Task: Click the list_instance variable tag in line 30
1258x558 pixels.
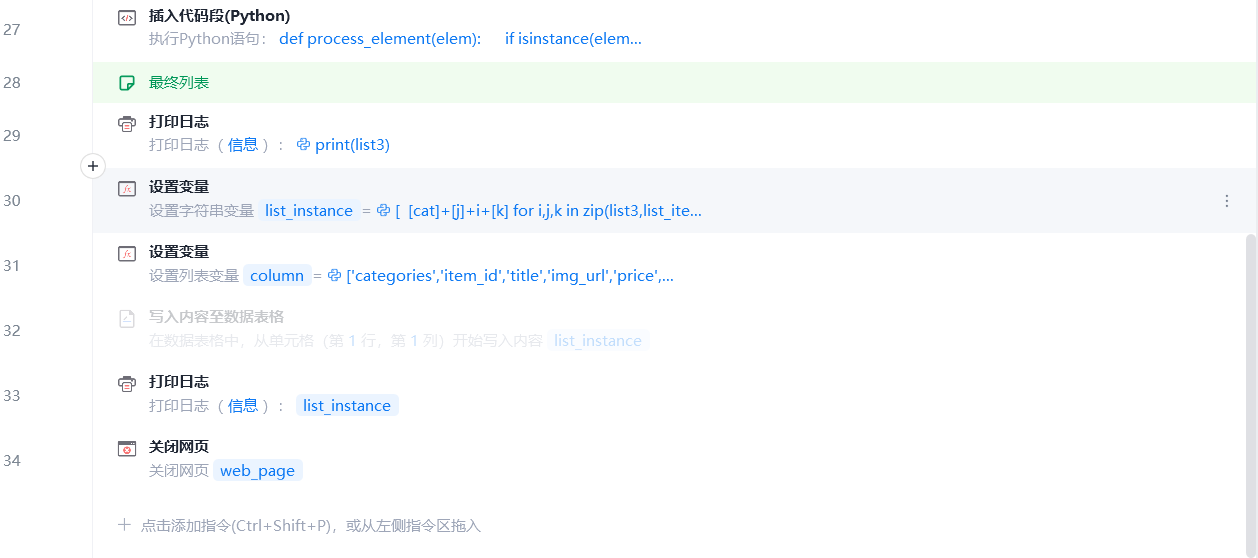Action: (x=308, y=211)
